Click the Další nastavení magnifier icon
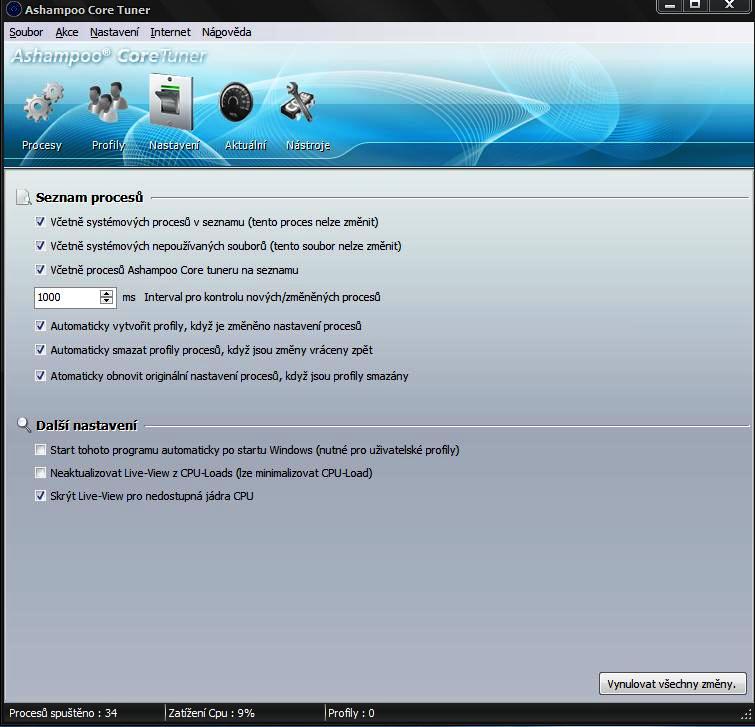Screen dimensions: 755x727 pos(24,425)
